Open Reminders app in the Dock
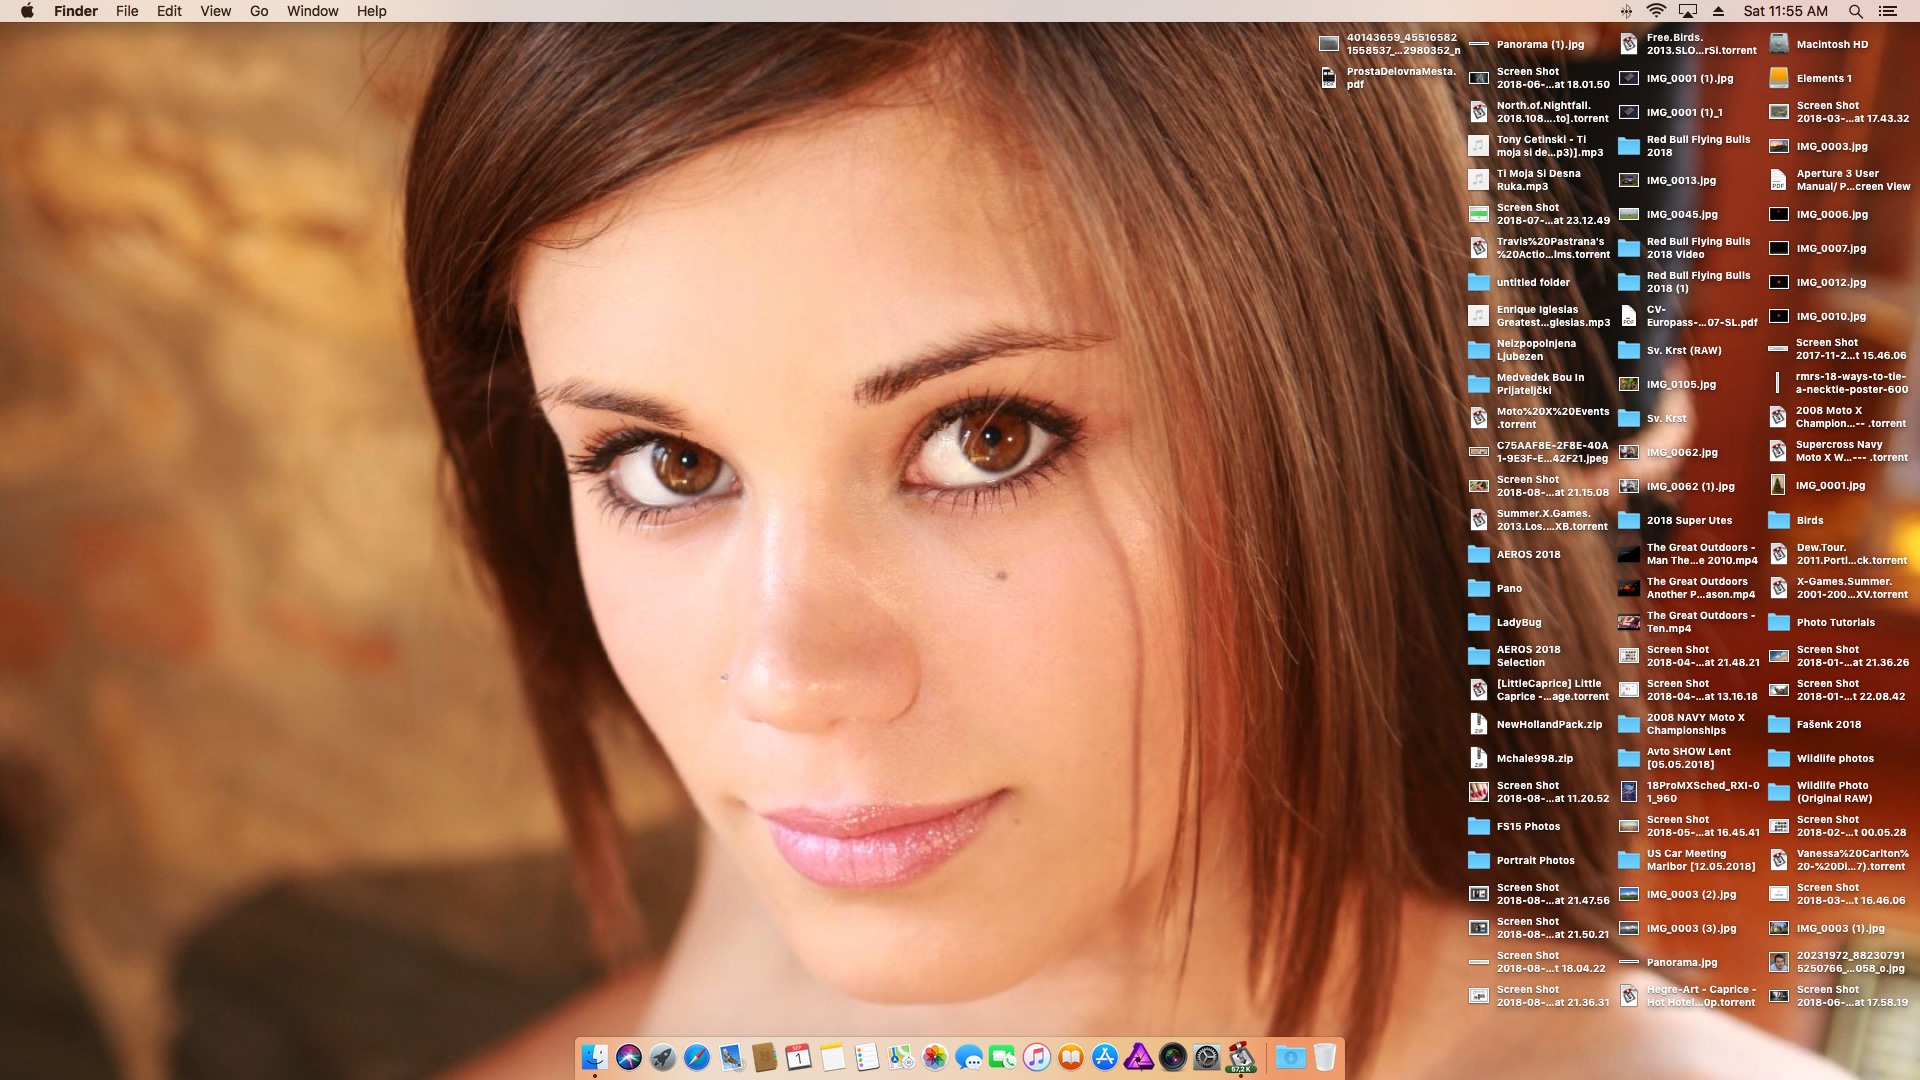 click(x=867, y=1057)
